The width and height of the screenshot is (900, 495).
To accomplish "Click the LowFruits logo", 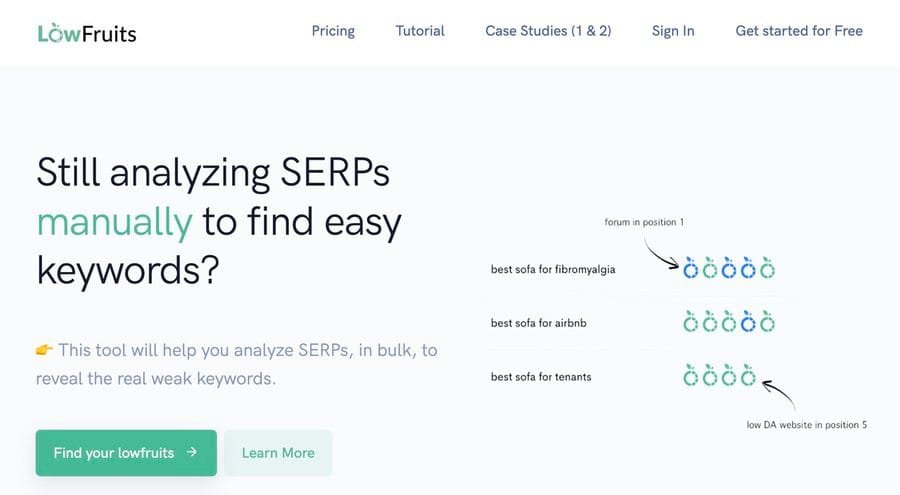I will (87, 33).
